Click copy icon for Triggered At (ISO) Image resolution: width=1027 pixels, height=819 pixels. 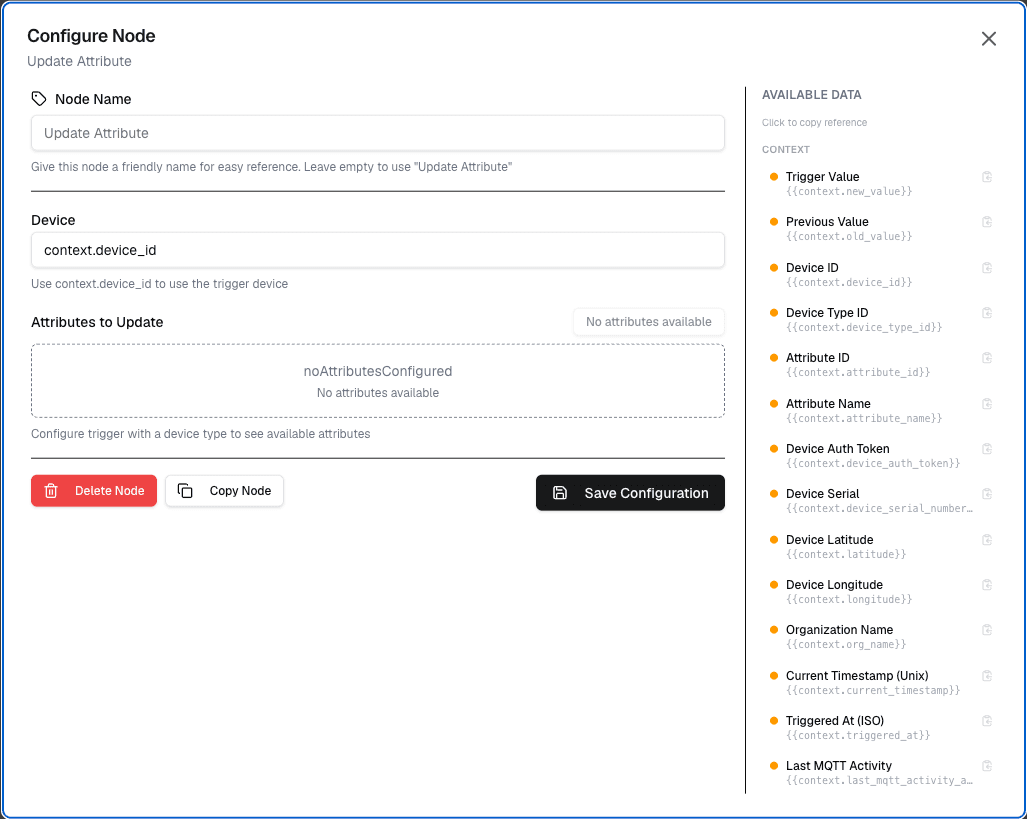[x=987, y=721]
